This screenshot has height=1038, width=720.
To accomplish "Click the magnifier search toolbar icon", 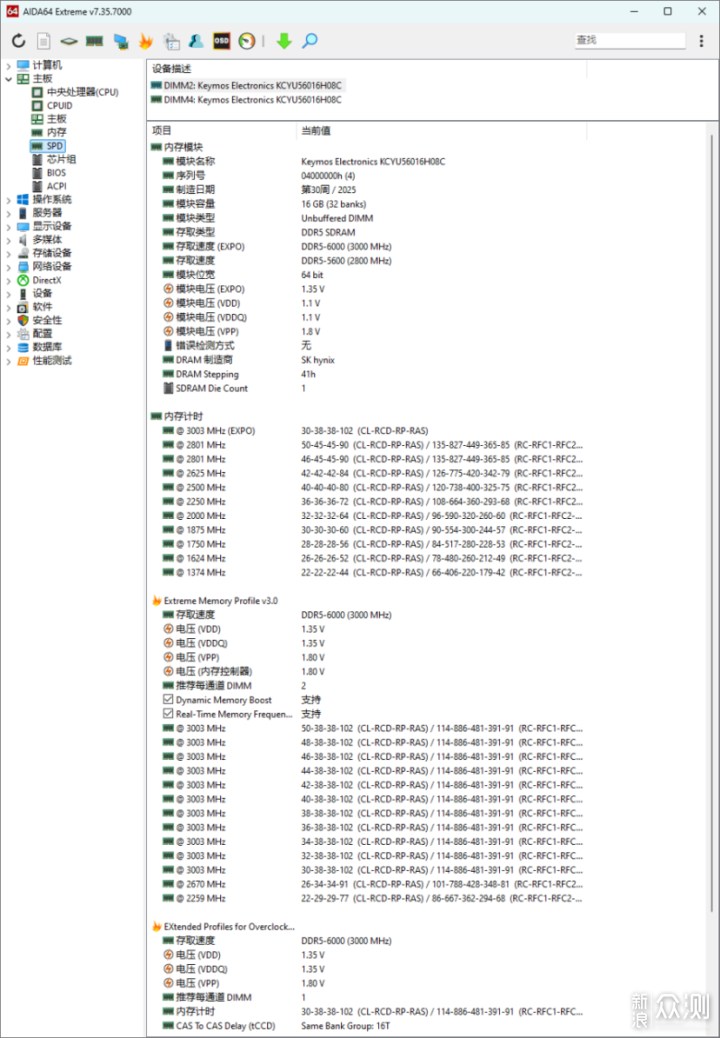I will (x=310, y=41).
